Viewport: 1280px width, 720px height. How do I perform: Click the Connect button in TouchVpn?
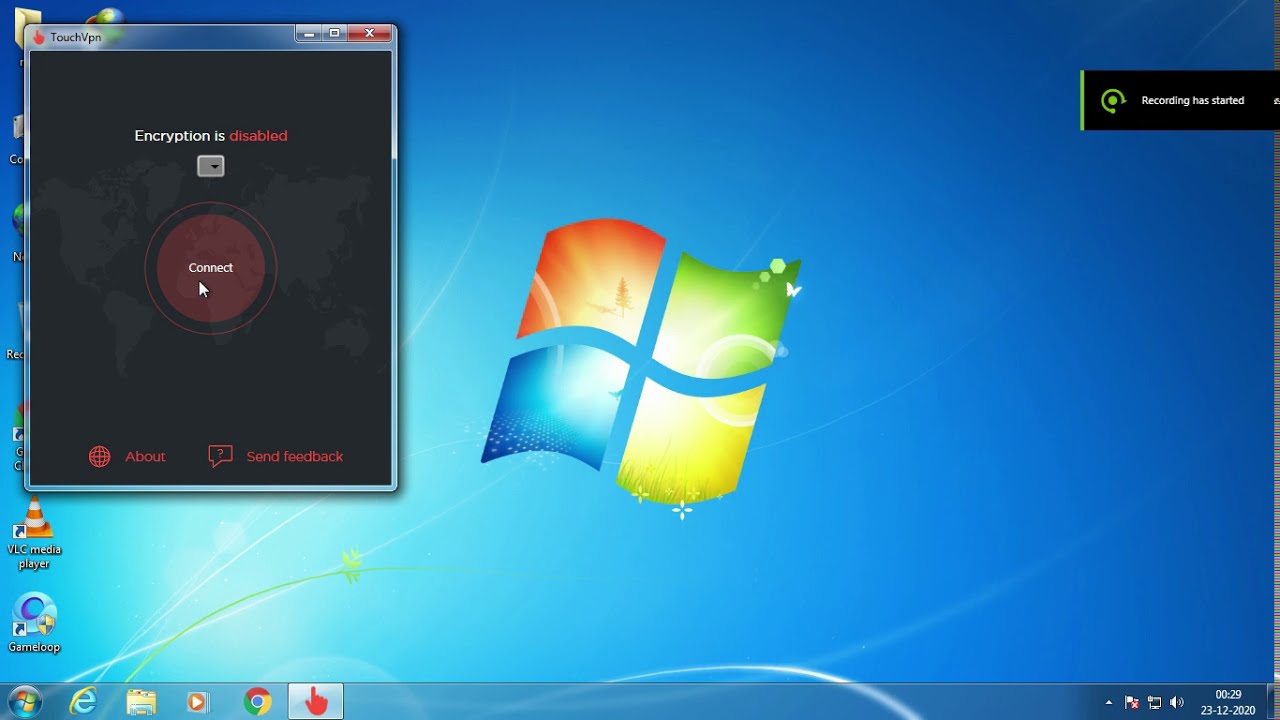point(211,268)
